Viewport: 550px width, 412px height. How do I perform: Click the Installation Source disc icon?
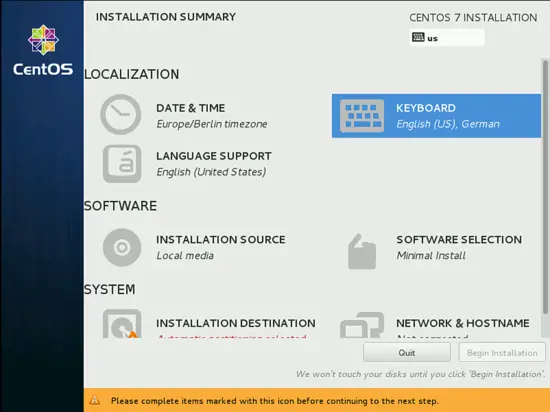122,247
